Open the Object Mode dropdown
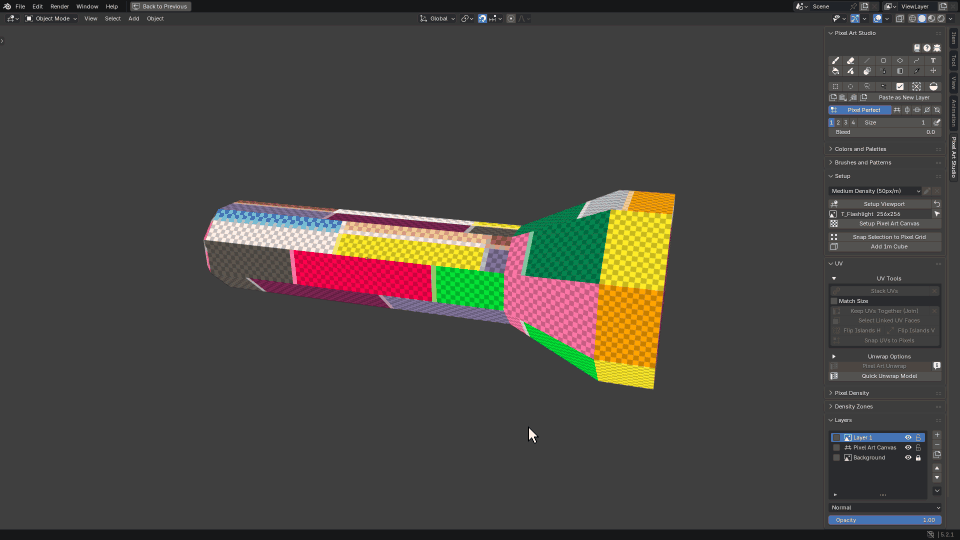The width and height of the screenshot is (960, 540). 51,18
